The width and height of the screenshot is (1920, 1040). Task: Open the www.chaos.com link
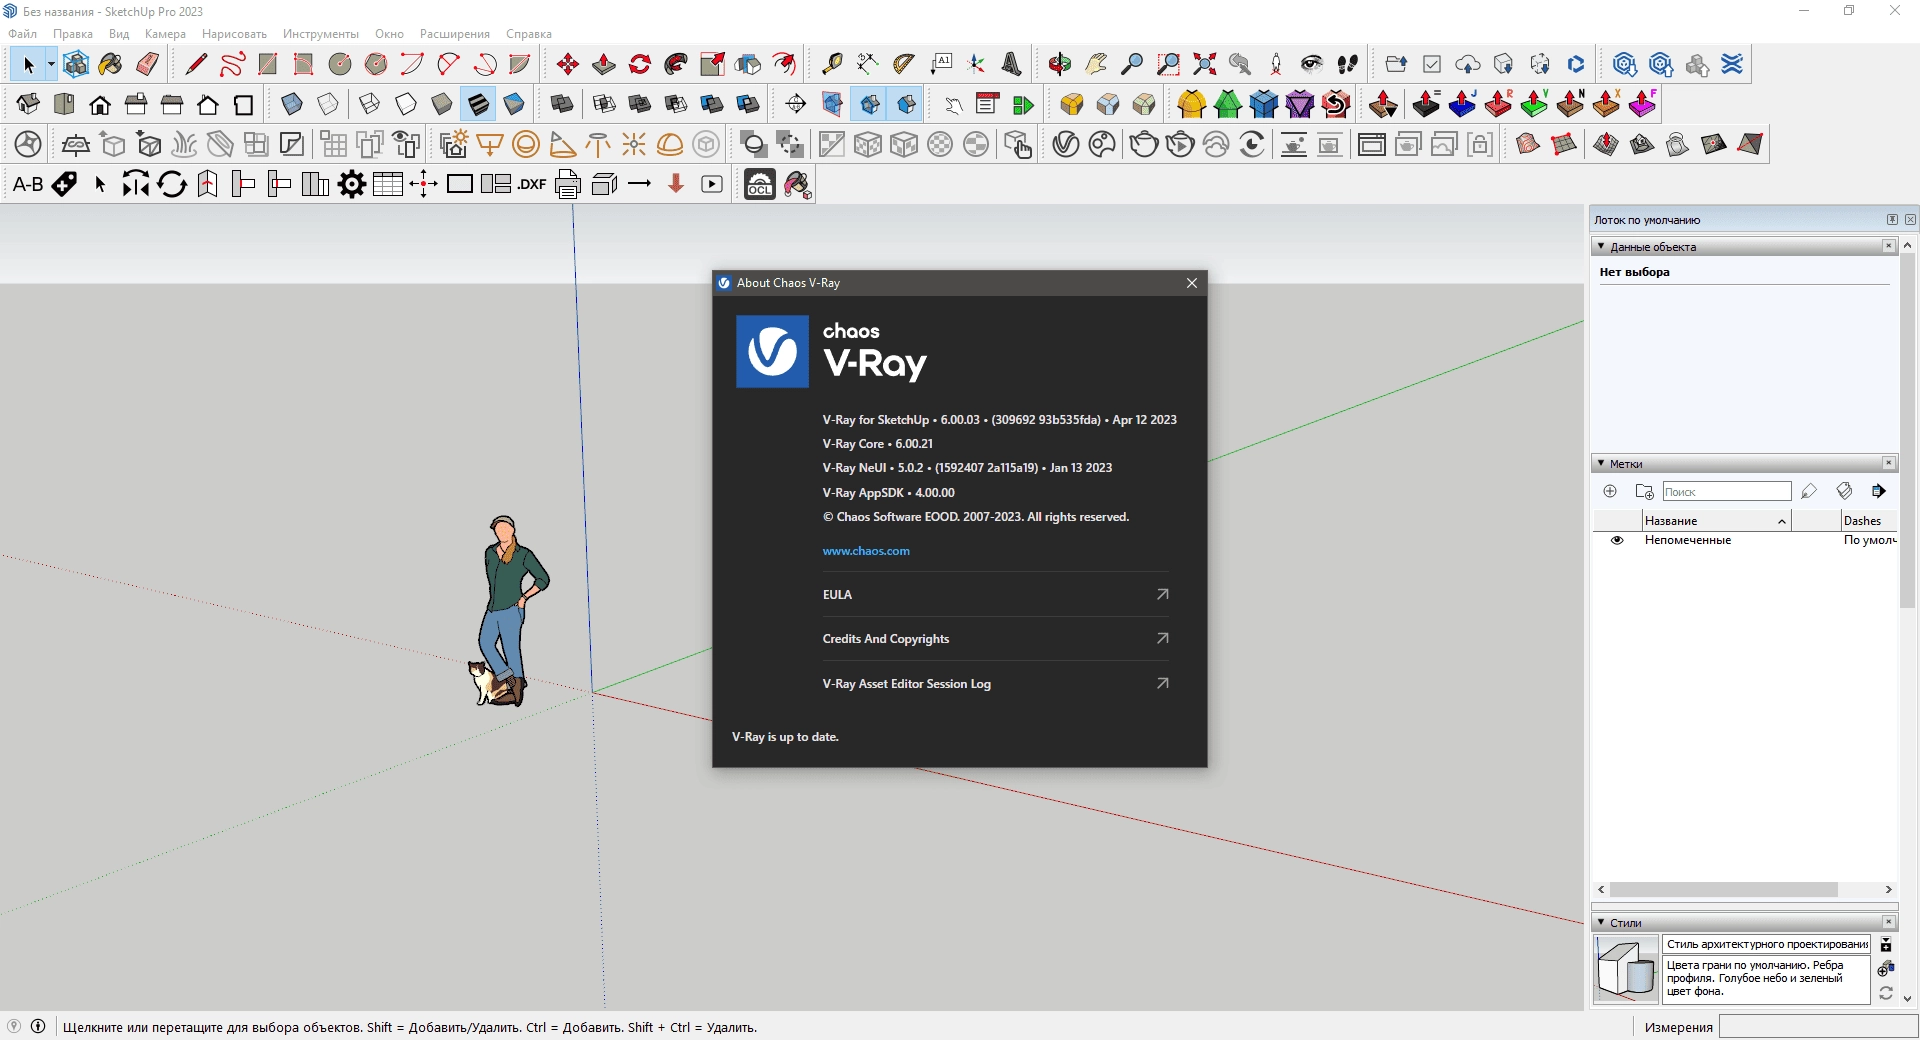coord(866,551)
